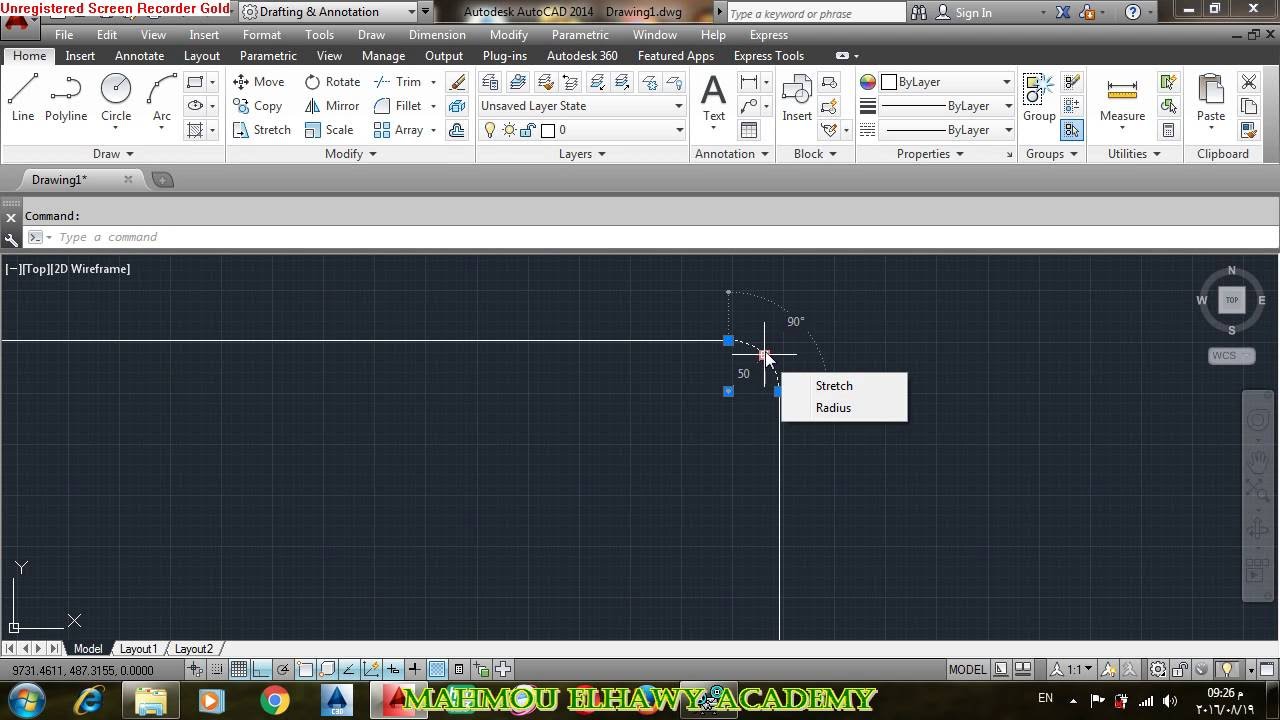The width and height of the screenshot is (1280, 720).
Task: Activate the Fillet command
Action: click(x=398, y=106)
